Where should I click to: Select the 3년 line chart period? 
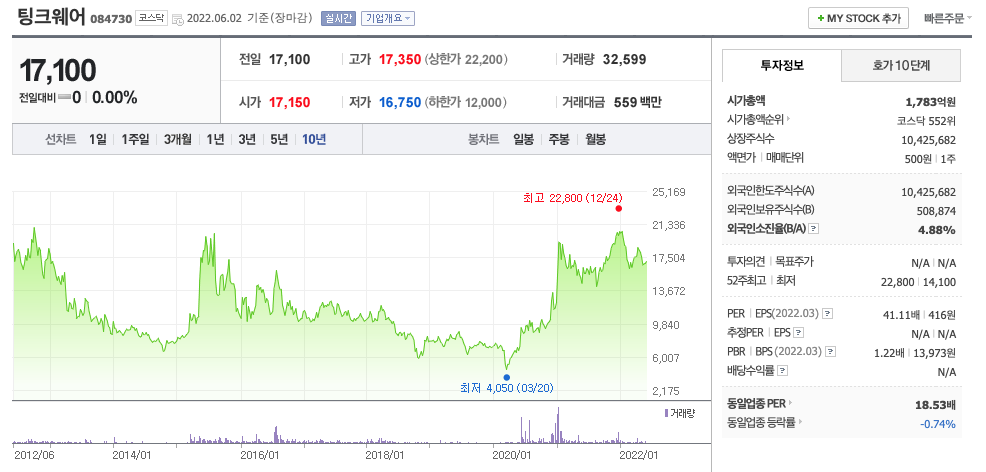[246, 140]
